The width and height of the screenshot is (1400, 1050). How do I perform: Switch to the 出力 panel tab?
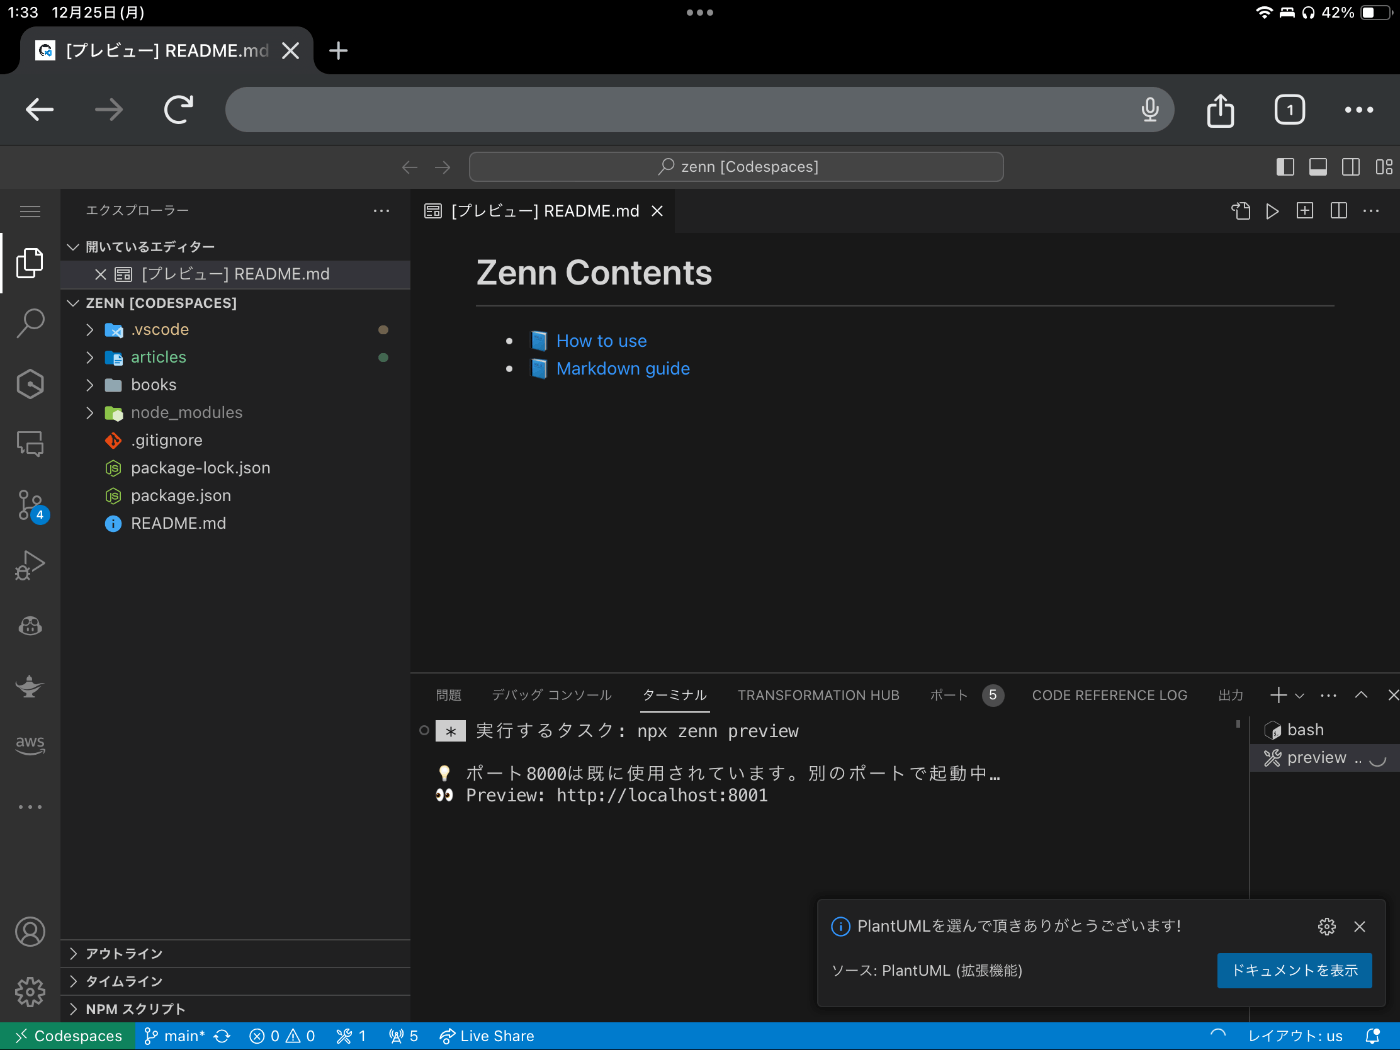tap(1231, 695)
